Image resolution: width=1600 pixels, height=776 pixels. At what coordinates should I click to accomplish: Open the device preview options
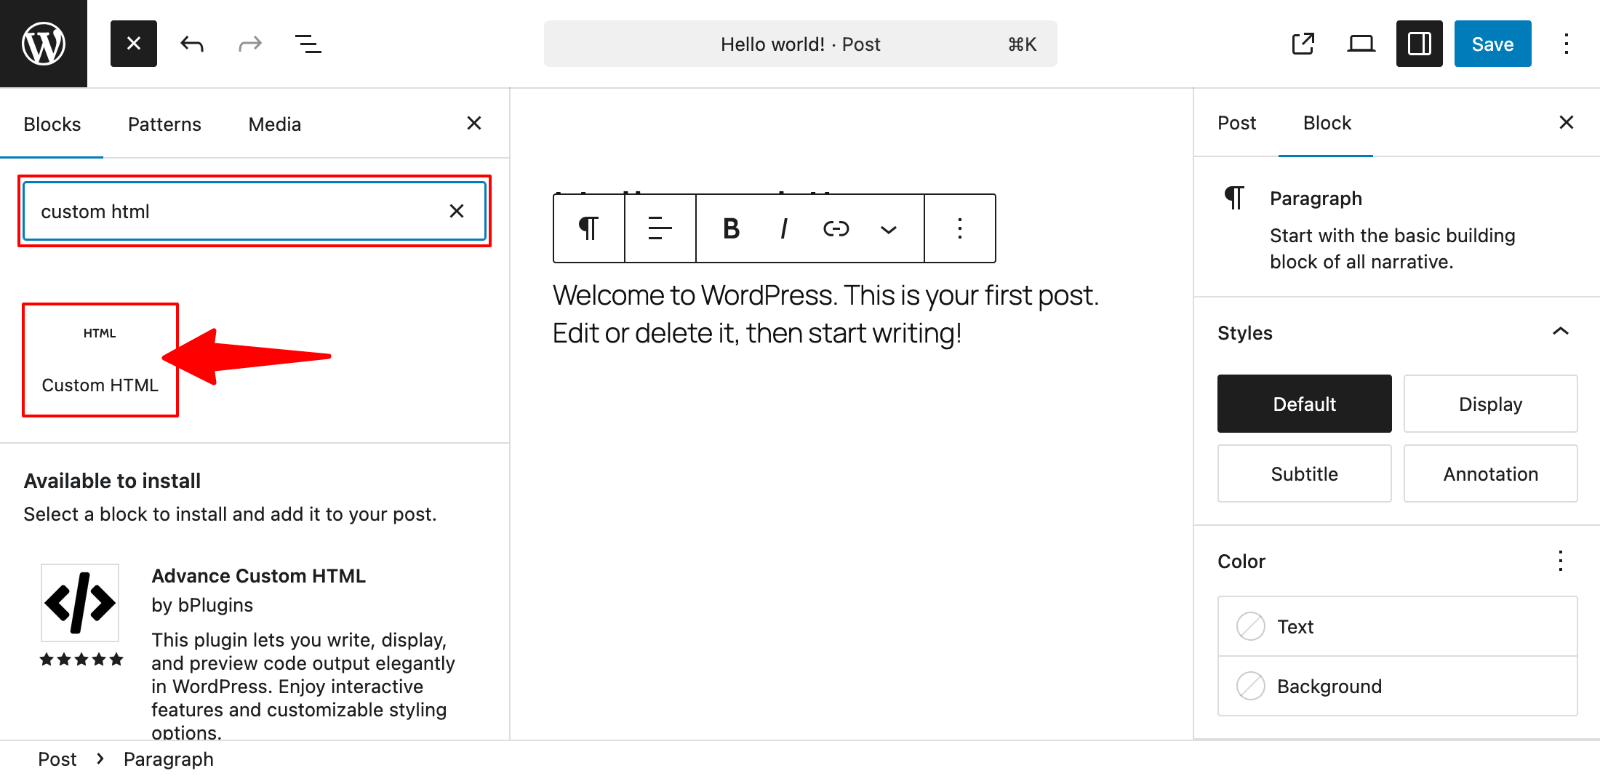pyautogui.click(x=1361, y=44)
